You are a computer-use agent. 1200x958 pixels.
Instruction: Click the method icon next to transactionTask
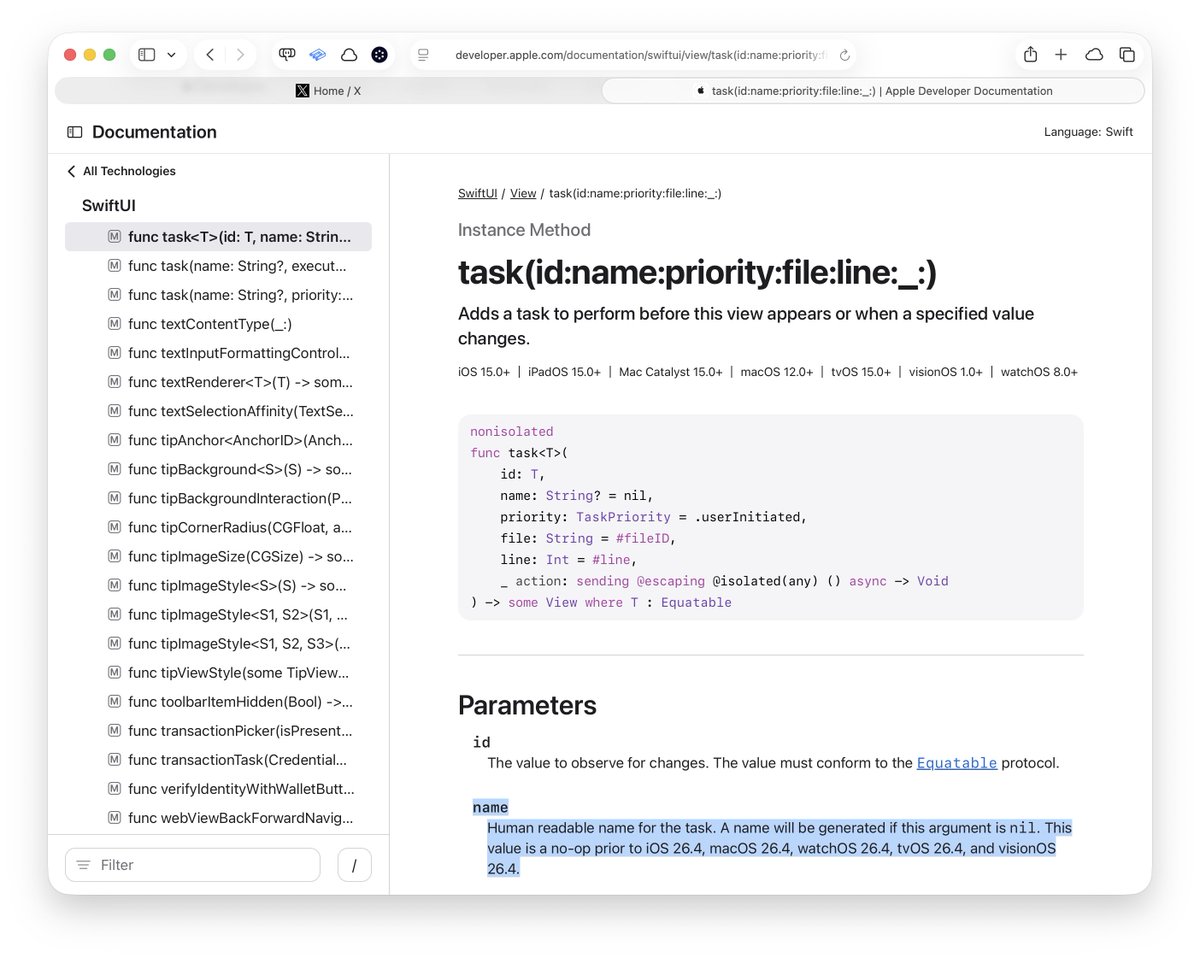pyautogui.click(x=114, y=759)
